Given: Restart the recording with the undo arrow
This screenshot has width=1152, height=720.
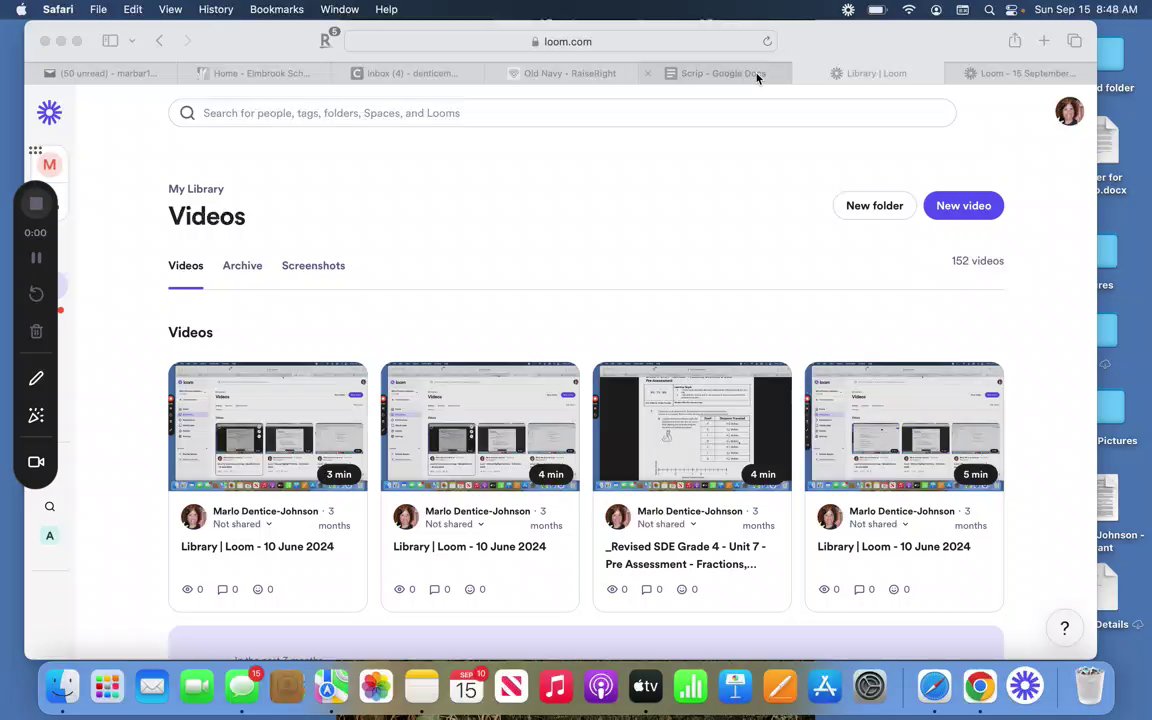Looking at the screenshot, I should (x=36, y=294).
